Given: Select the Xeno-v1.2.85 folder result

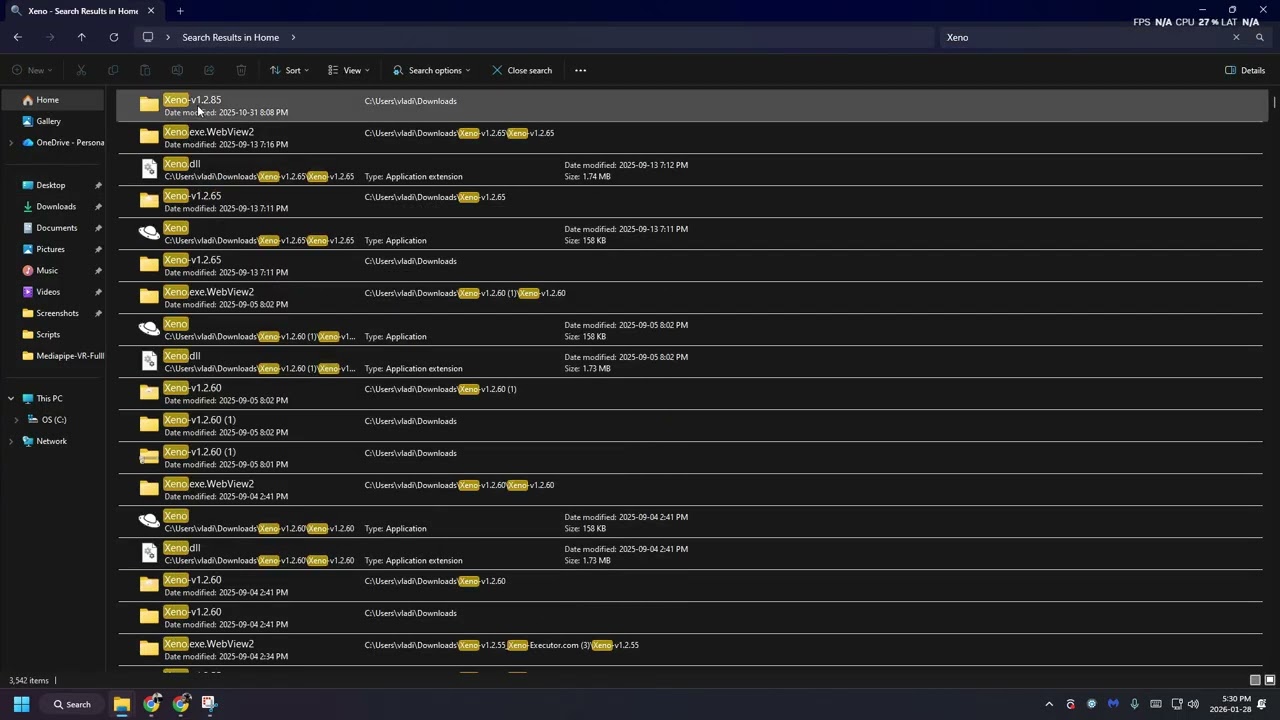Looking at the screenshot, I should (x=690, y=105).
